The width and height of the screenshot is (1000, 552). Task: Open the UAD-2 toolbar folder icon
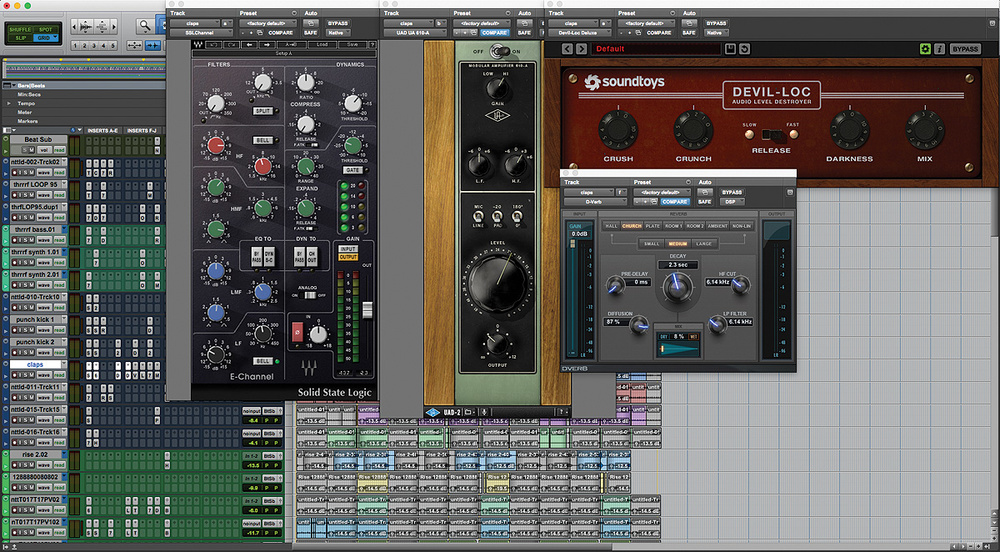(469, 412)
